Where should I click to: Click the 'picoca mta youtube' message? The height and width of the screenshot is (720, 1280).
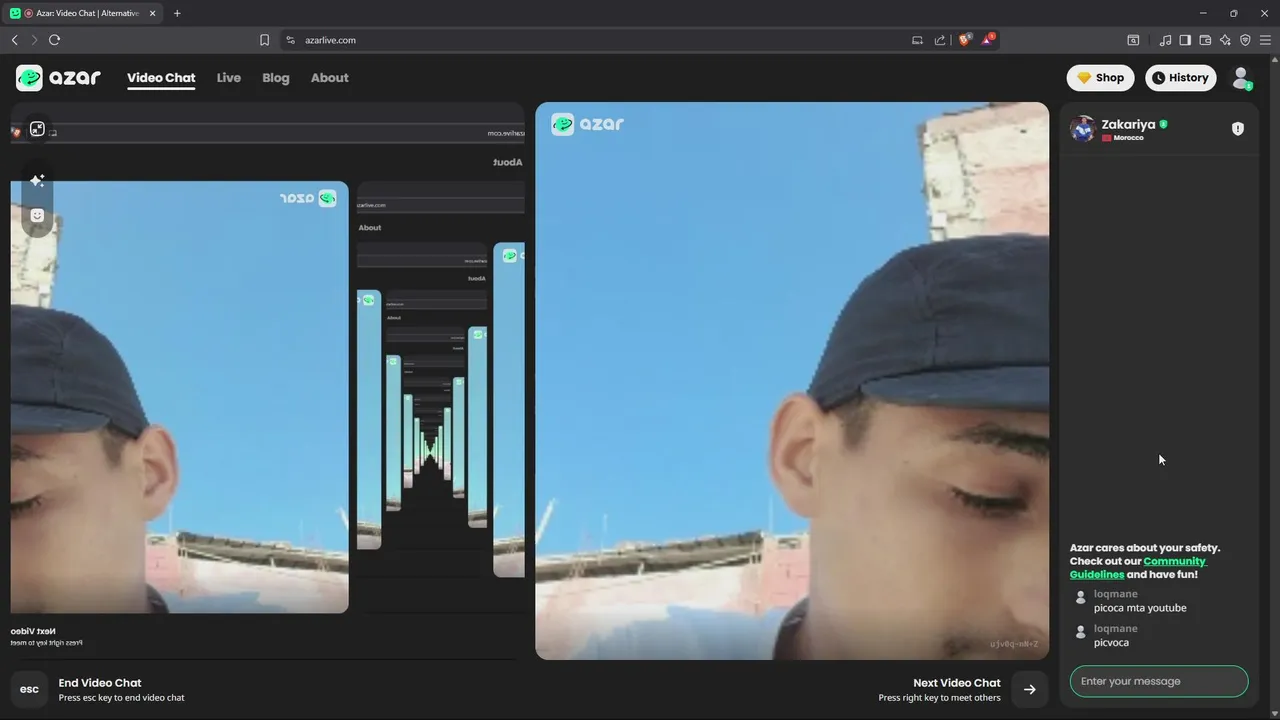pyautogui.click(x=1140, y=608)
